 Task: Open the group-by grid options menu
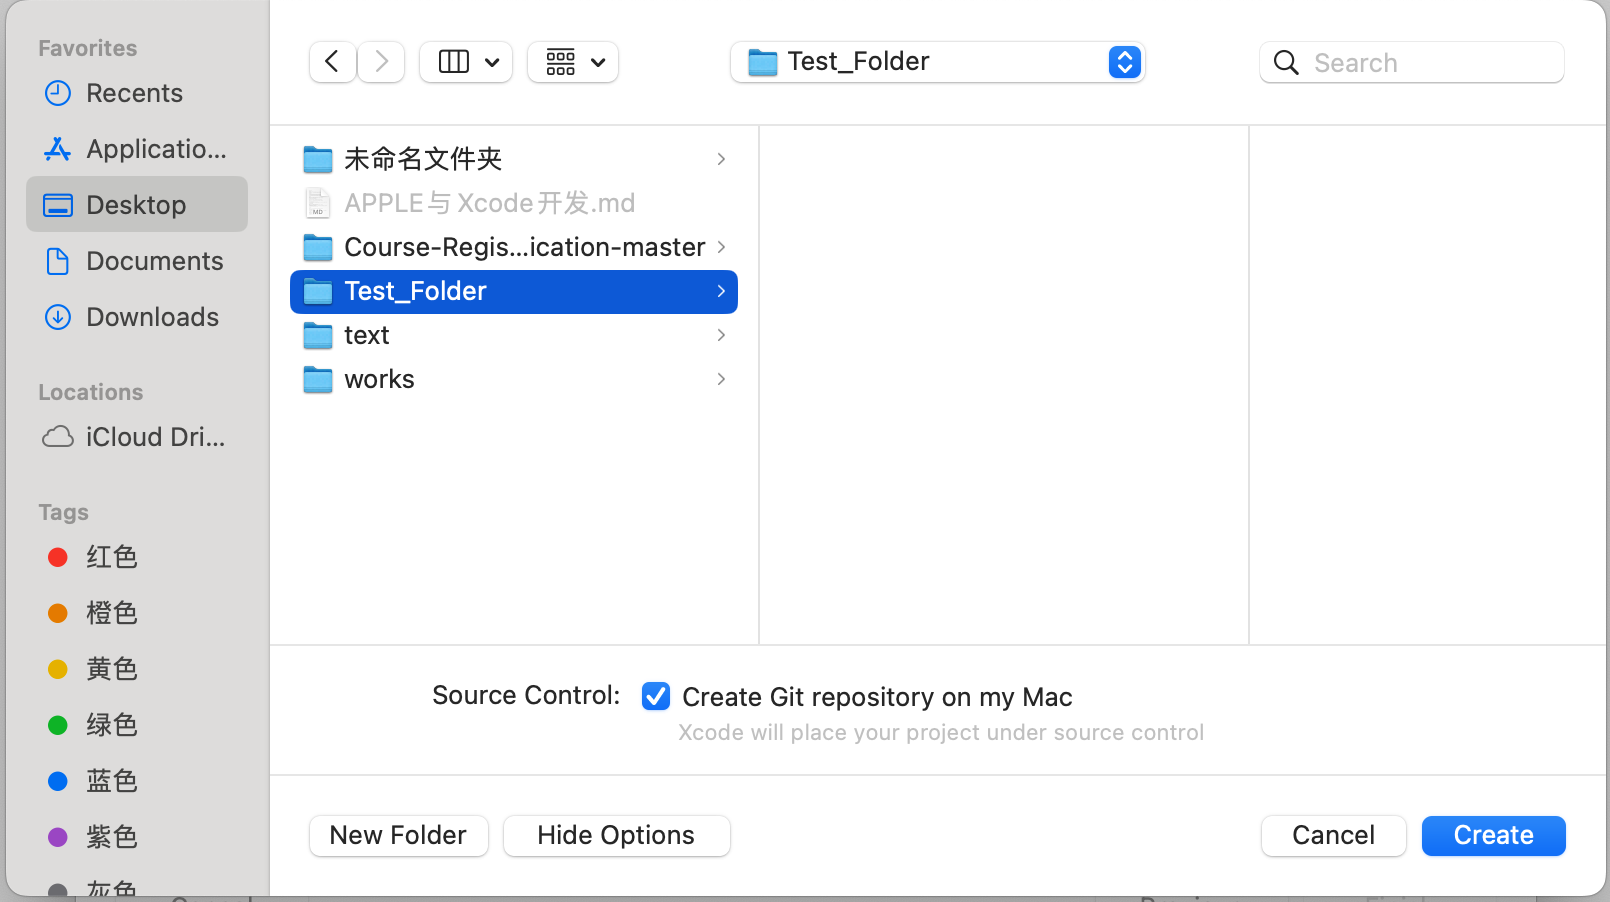coord(573,62)
